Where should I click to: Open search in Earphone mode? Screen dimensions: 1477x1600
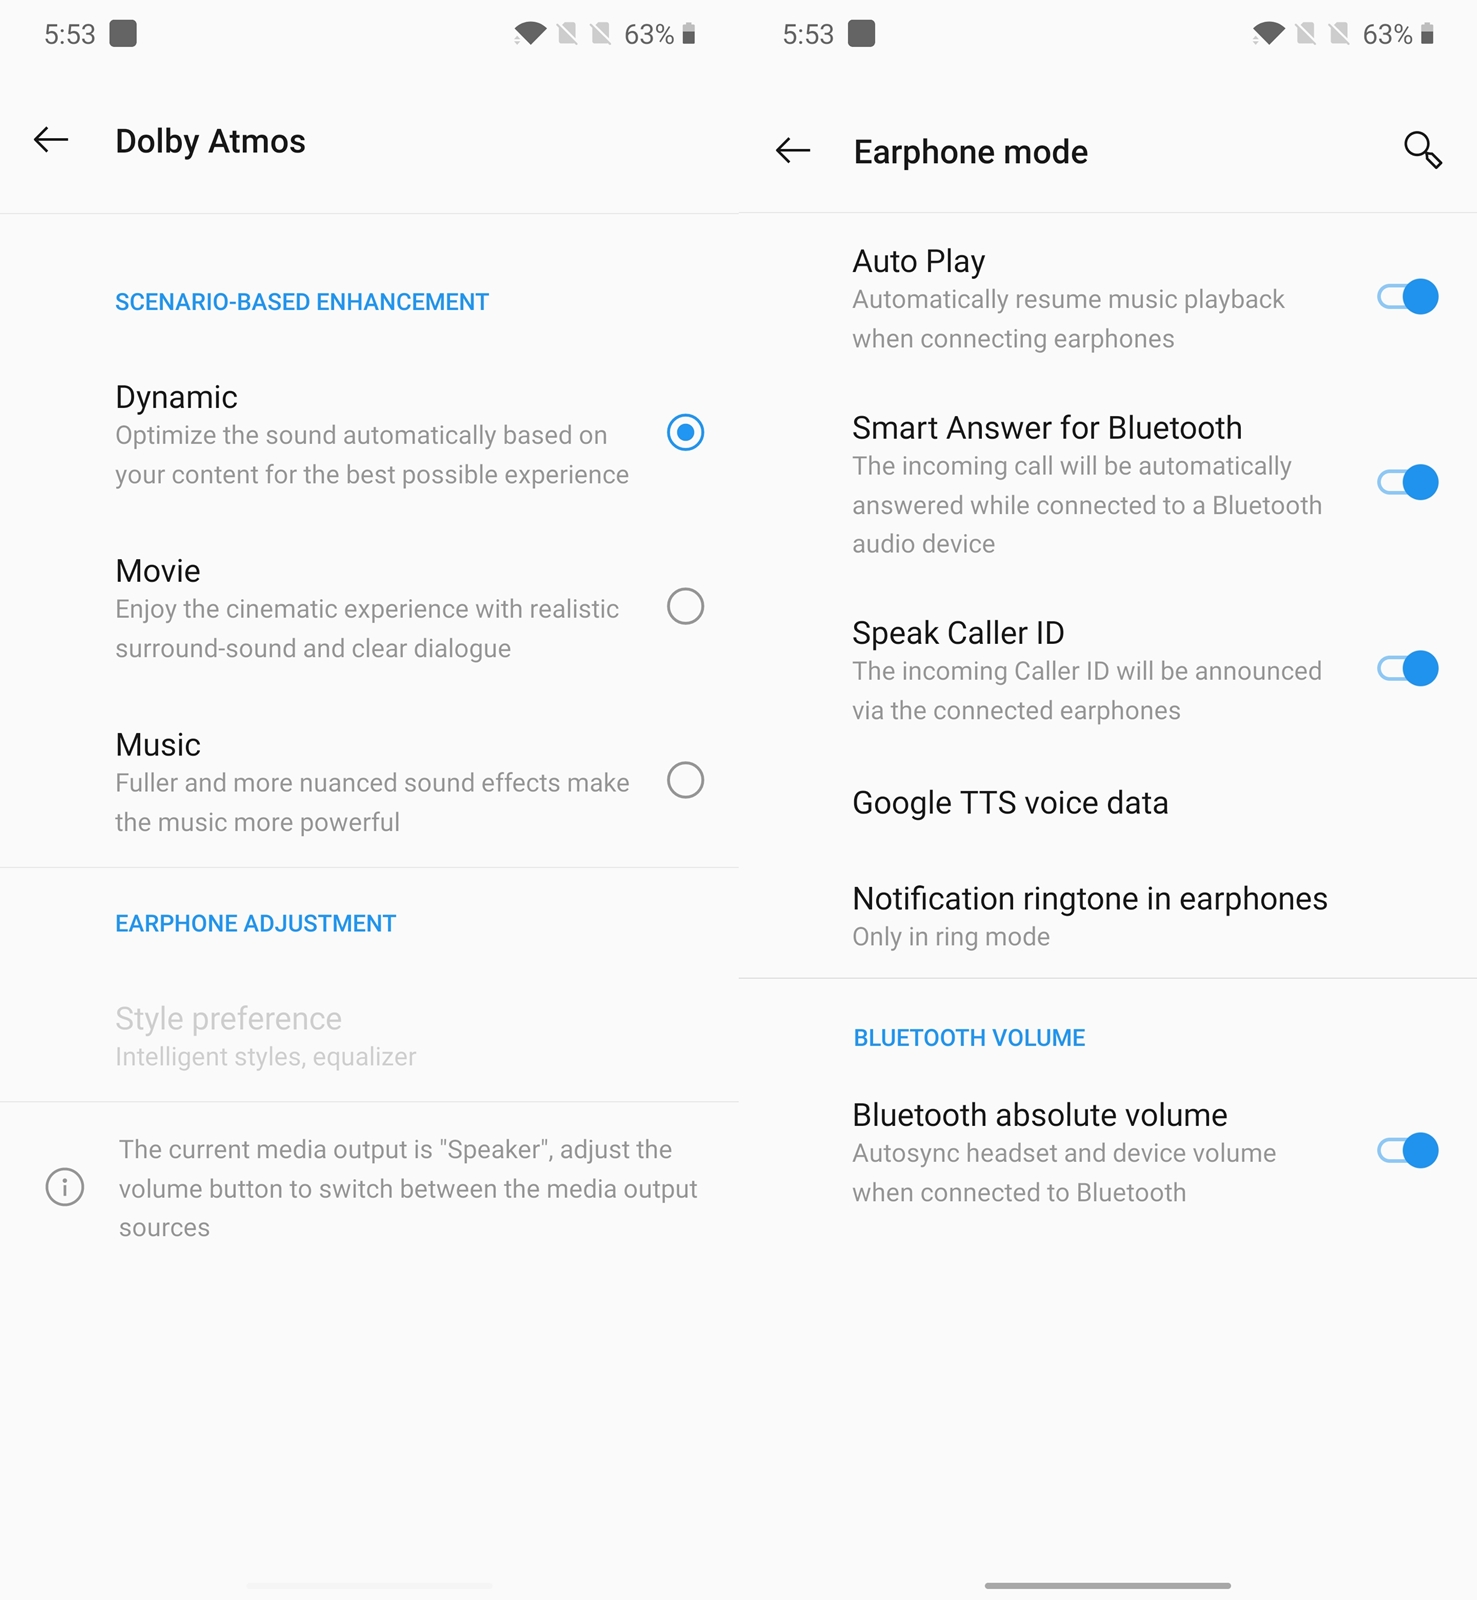pyautogui.click(x=1422, y=150)
